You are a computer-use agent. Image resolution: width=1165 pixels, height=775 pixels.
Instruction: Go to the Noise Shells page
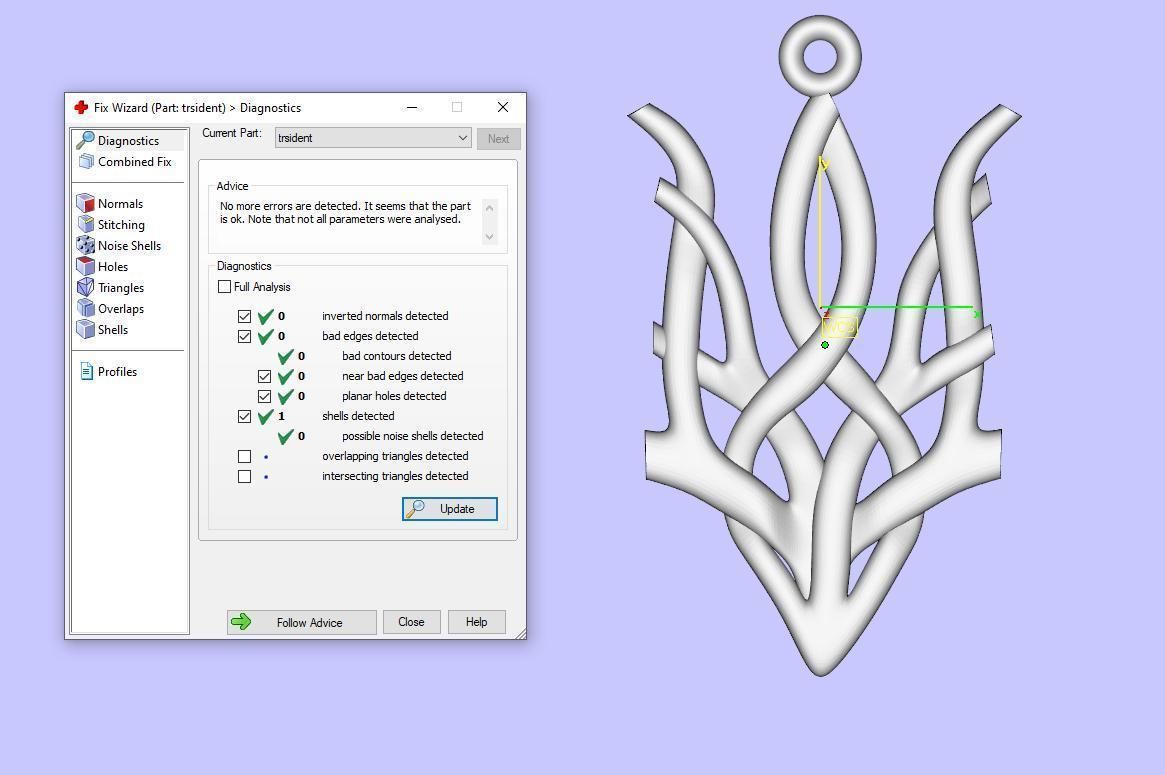point(129,245)
